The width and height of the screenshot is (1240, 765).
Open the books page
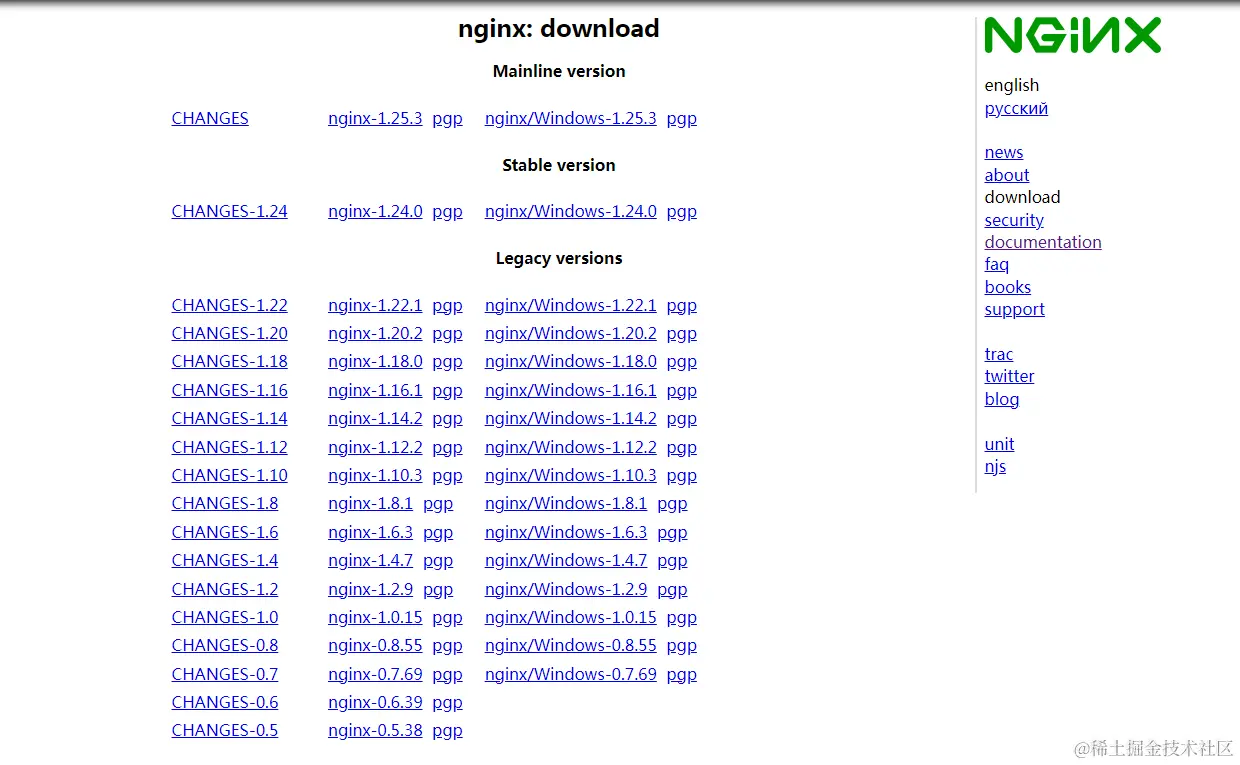pyautogui.click(x=1008, y=287)
